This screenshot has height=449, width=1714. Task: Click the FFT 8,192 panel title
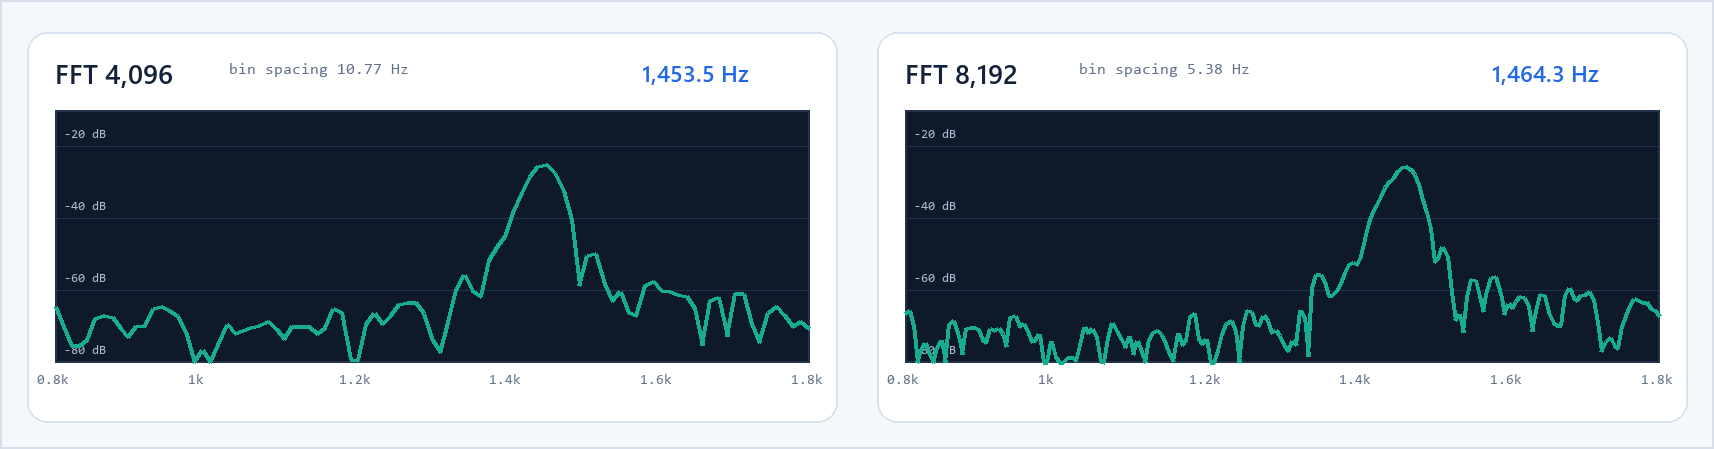coord(961,75)
